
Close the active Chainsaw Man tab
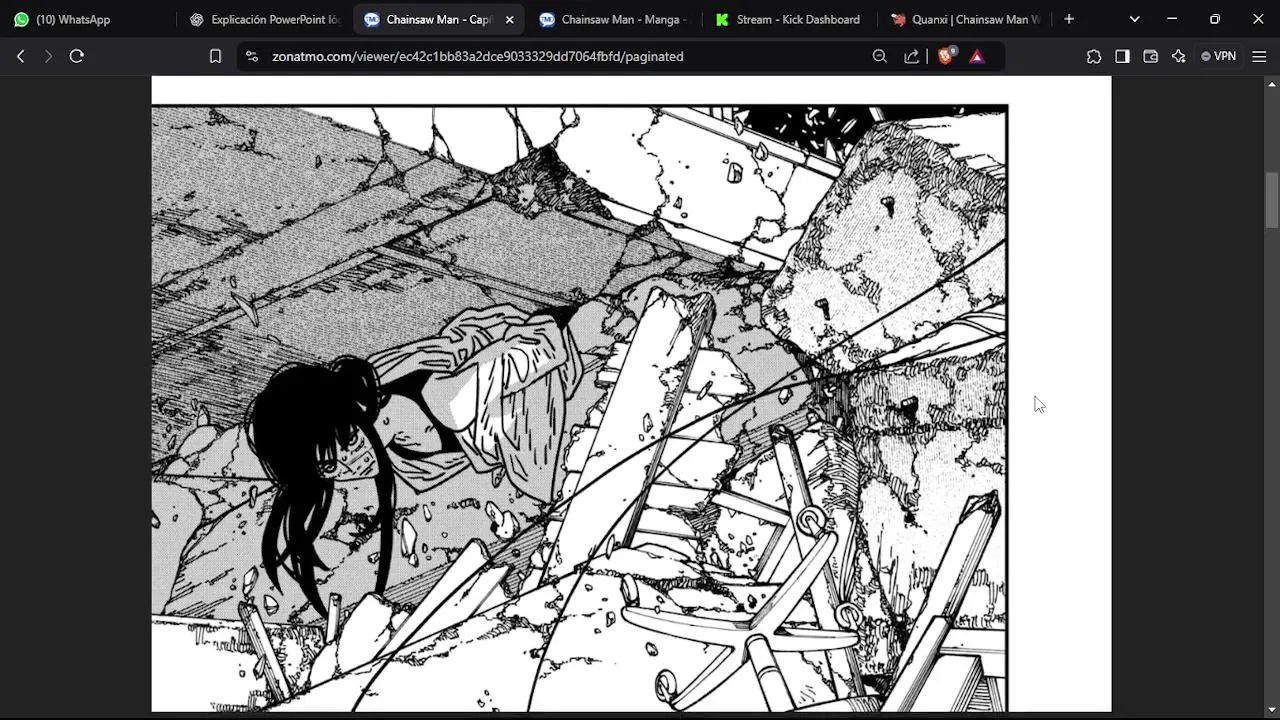tap(510, 19)
